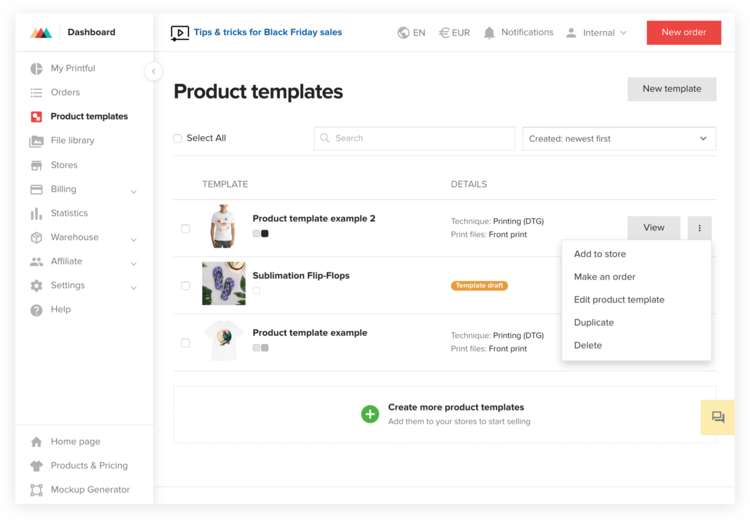The image size is (750, 521).
Task: Click the black color swatch under template example 2
Action: [265, 234]
